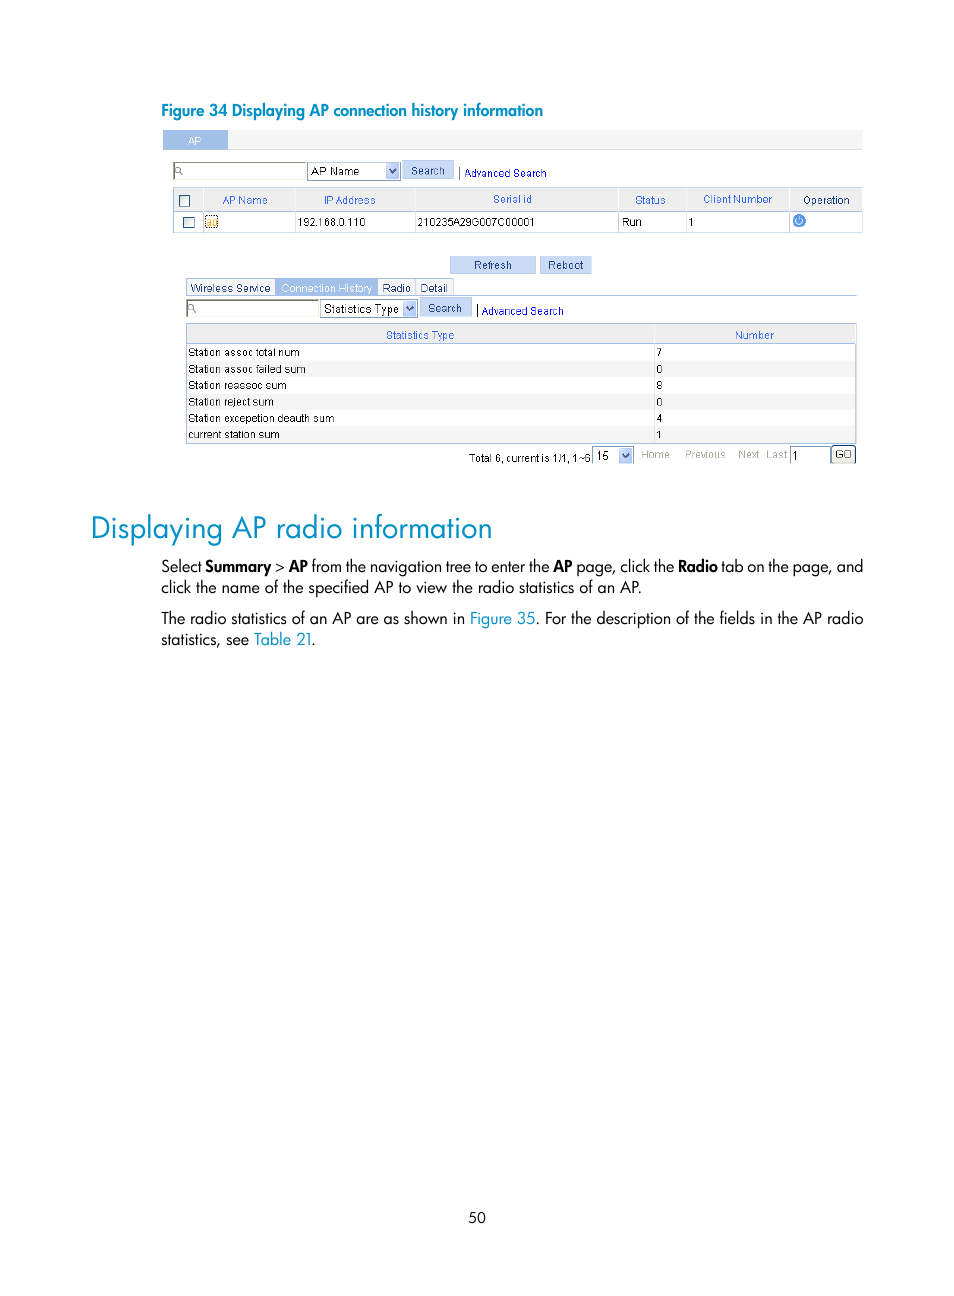Open the Detail tab
This screenshot has height=1296, width=954.
point(434,288)
